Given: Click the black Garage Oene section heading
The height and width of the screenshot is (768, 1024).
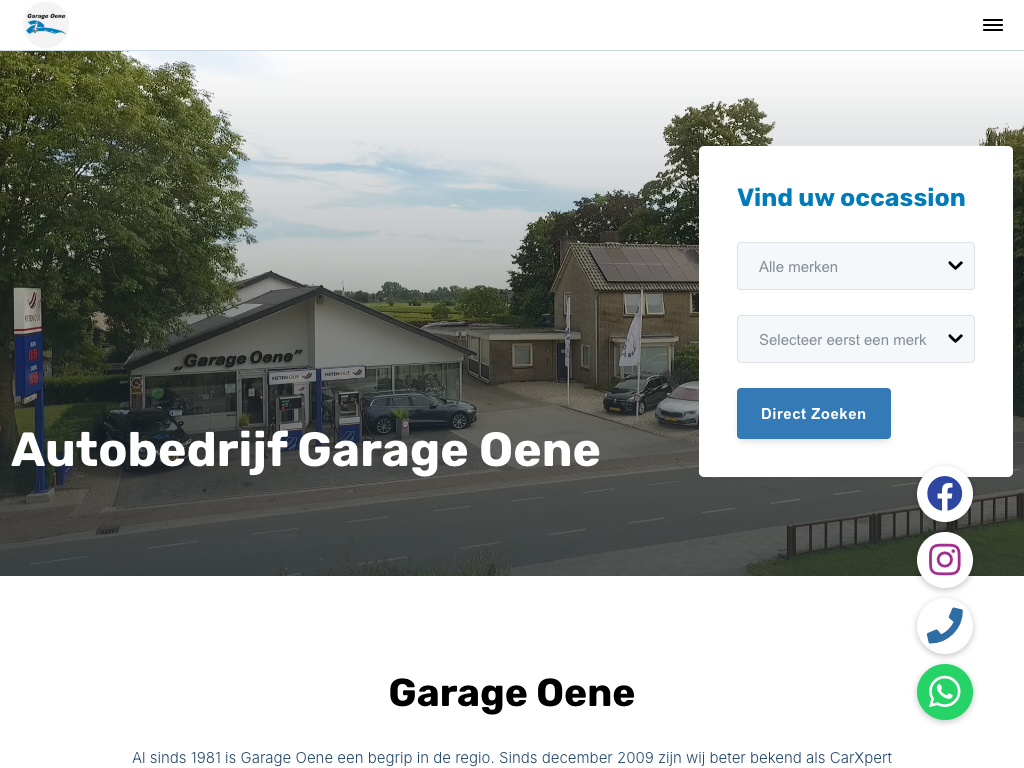Looking at the screenshot, I should [511, 693].
